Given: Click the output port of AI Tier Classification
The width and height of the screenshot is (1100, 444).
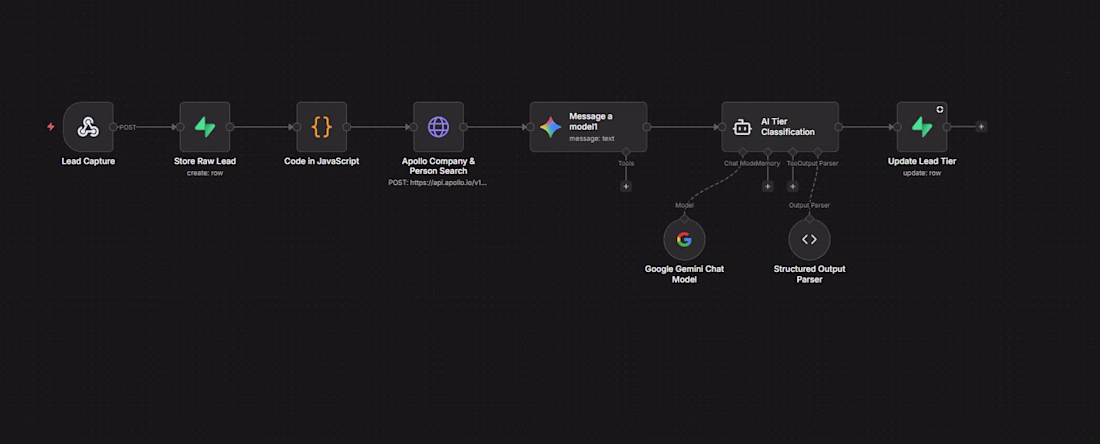Looking at the screenshot, I should (x=838, y=127).
